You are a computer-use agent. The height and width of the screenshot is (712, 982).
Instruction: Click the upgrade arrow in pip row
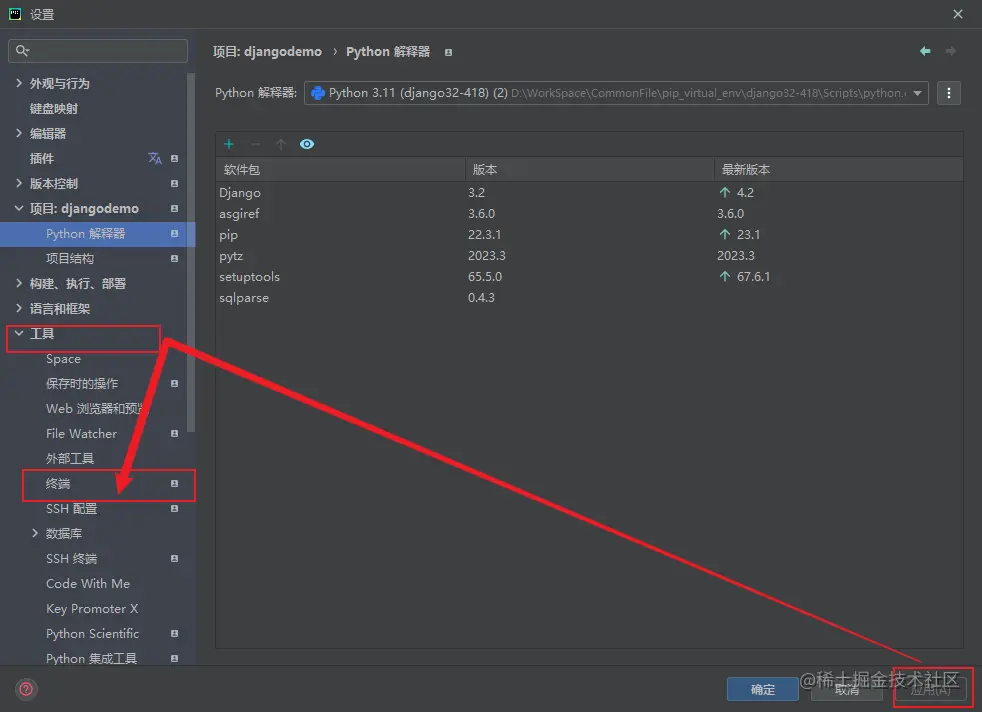coord(725,234)
